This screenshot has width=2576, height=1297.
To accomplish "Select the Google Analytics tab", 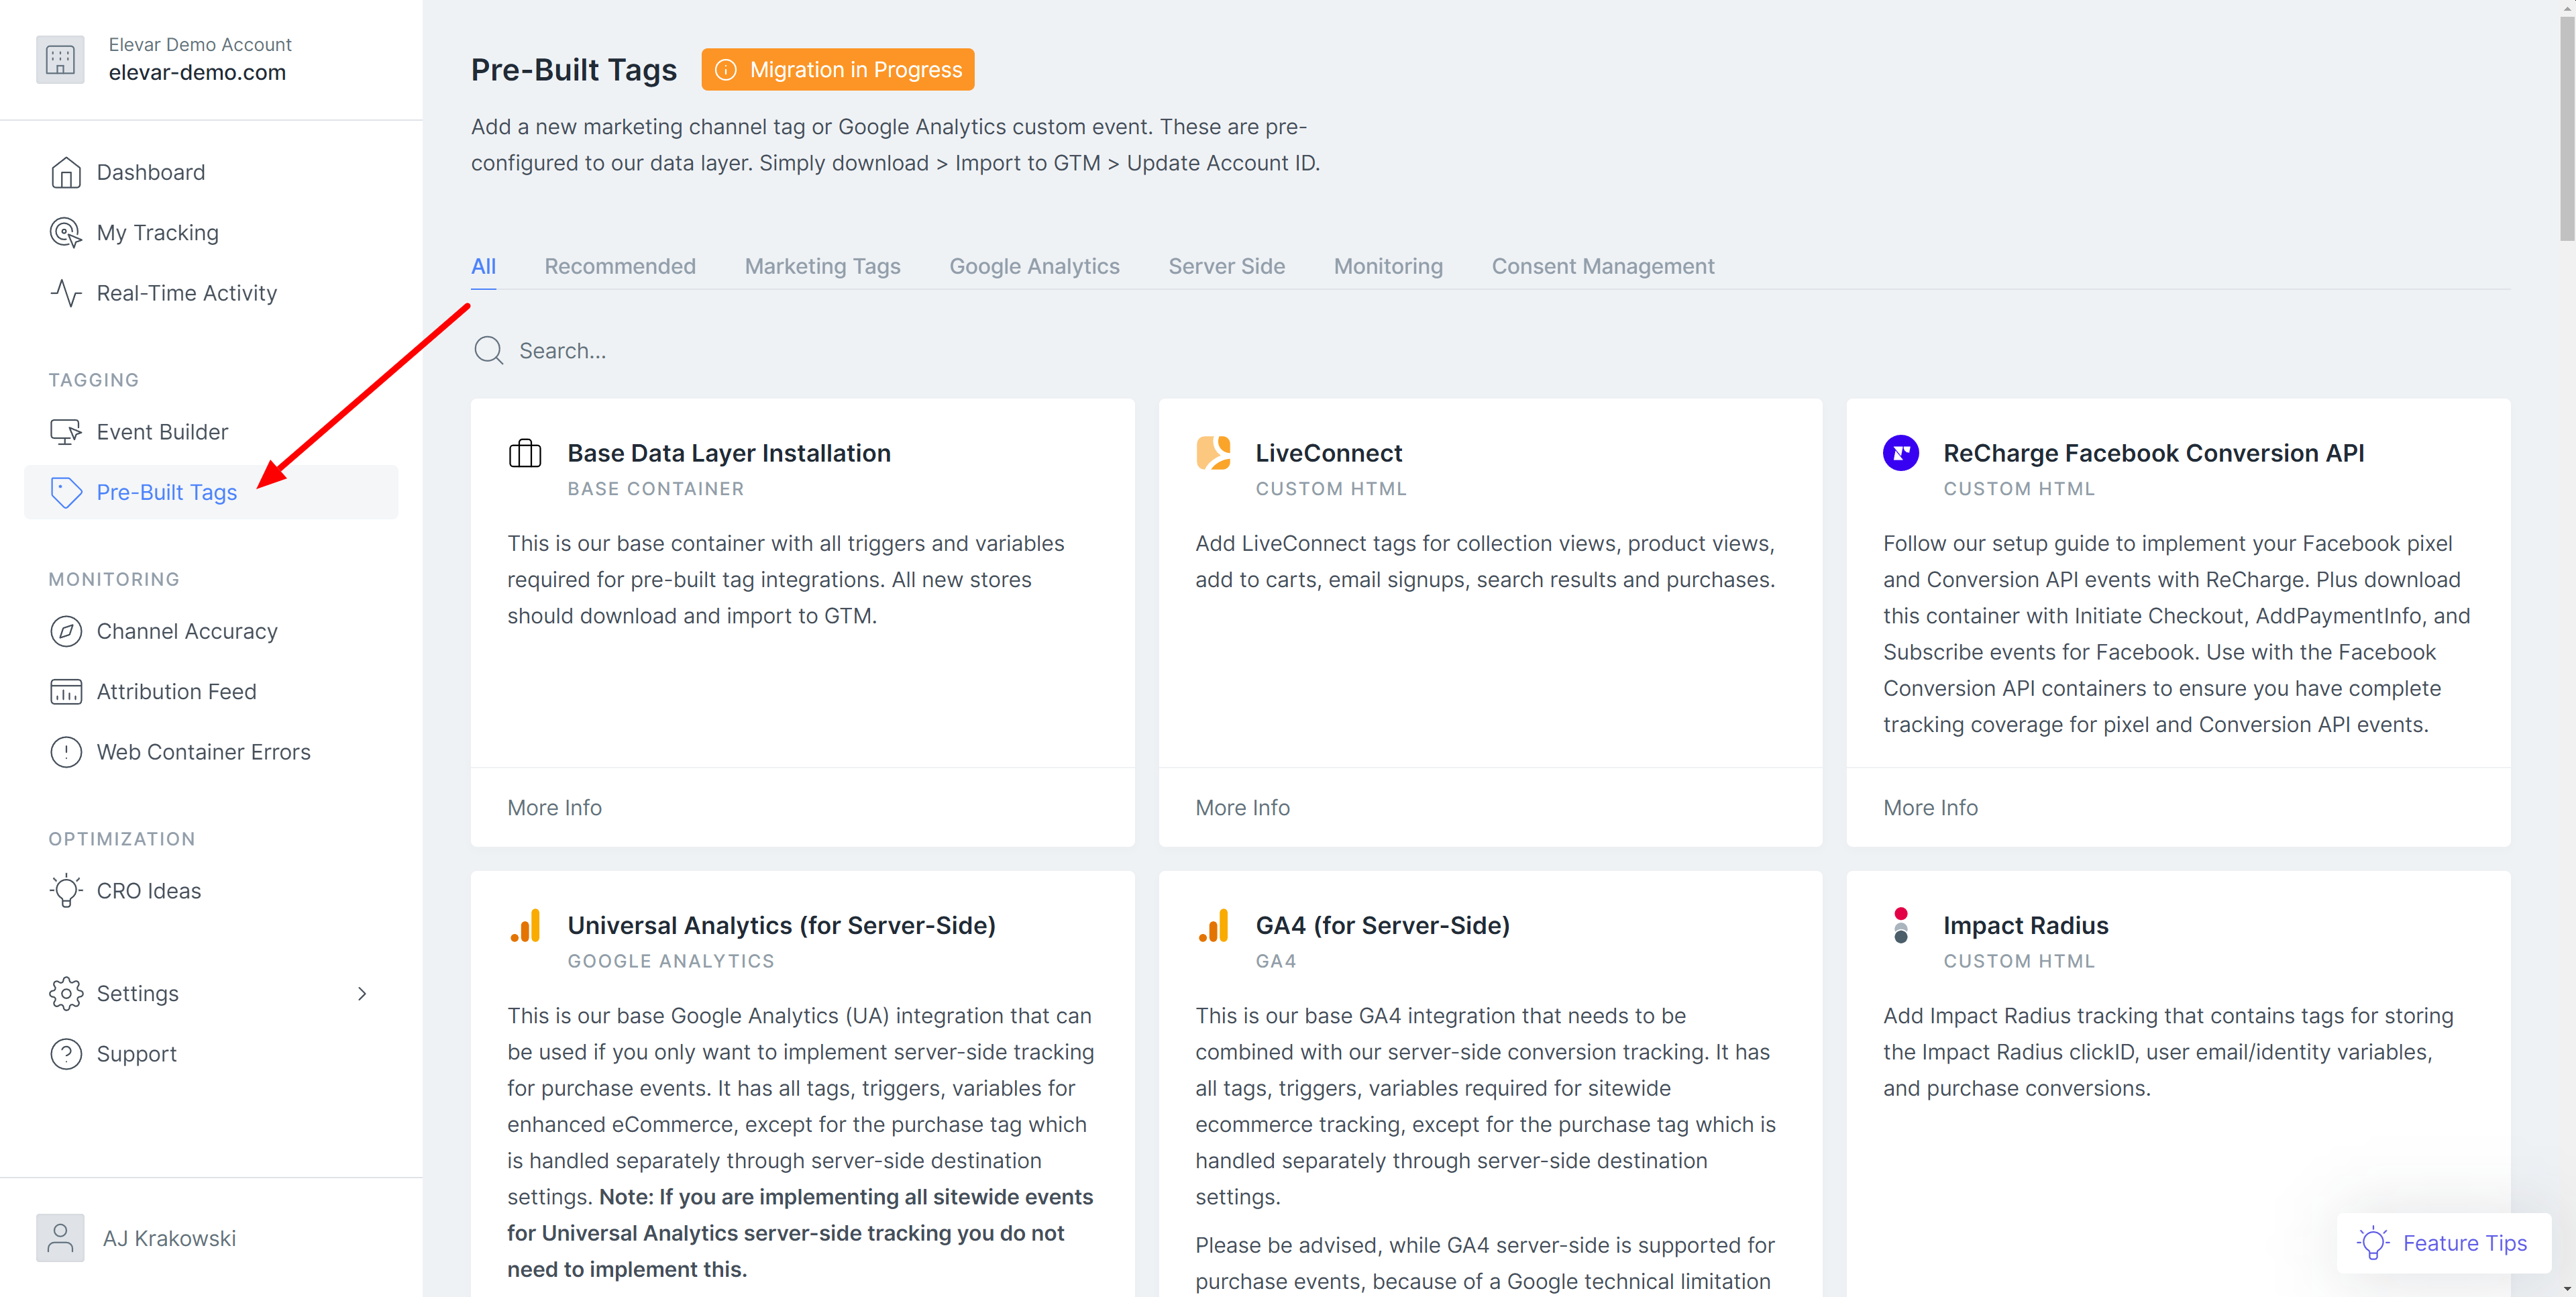I will pyautogui.click(x=1034, y=266).
